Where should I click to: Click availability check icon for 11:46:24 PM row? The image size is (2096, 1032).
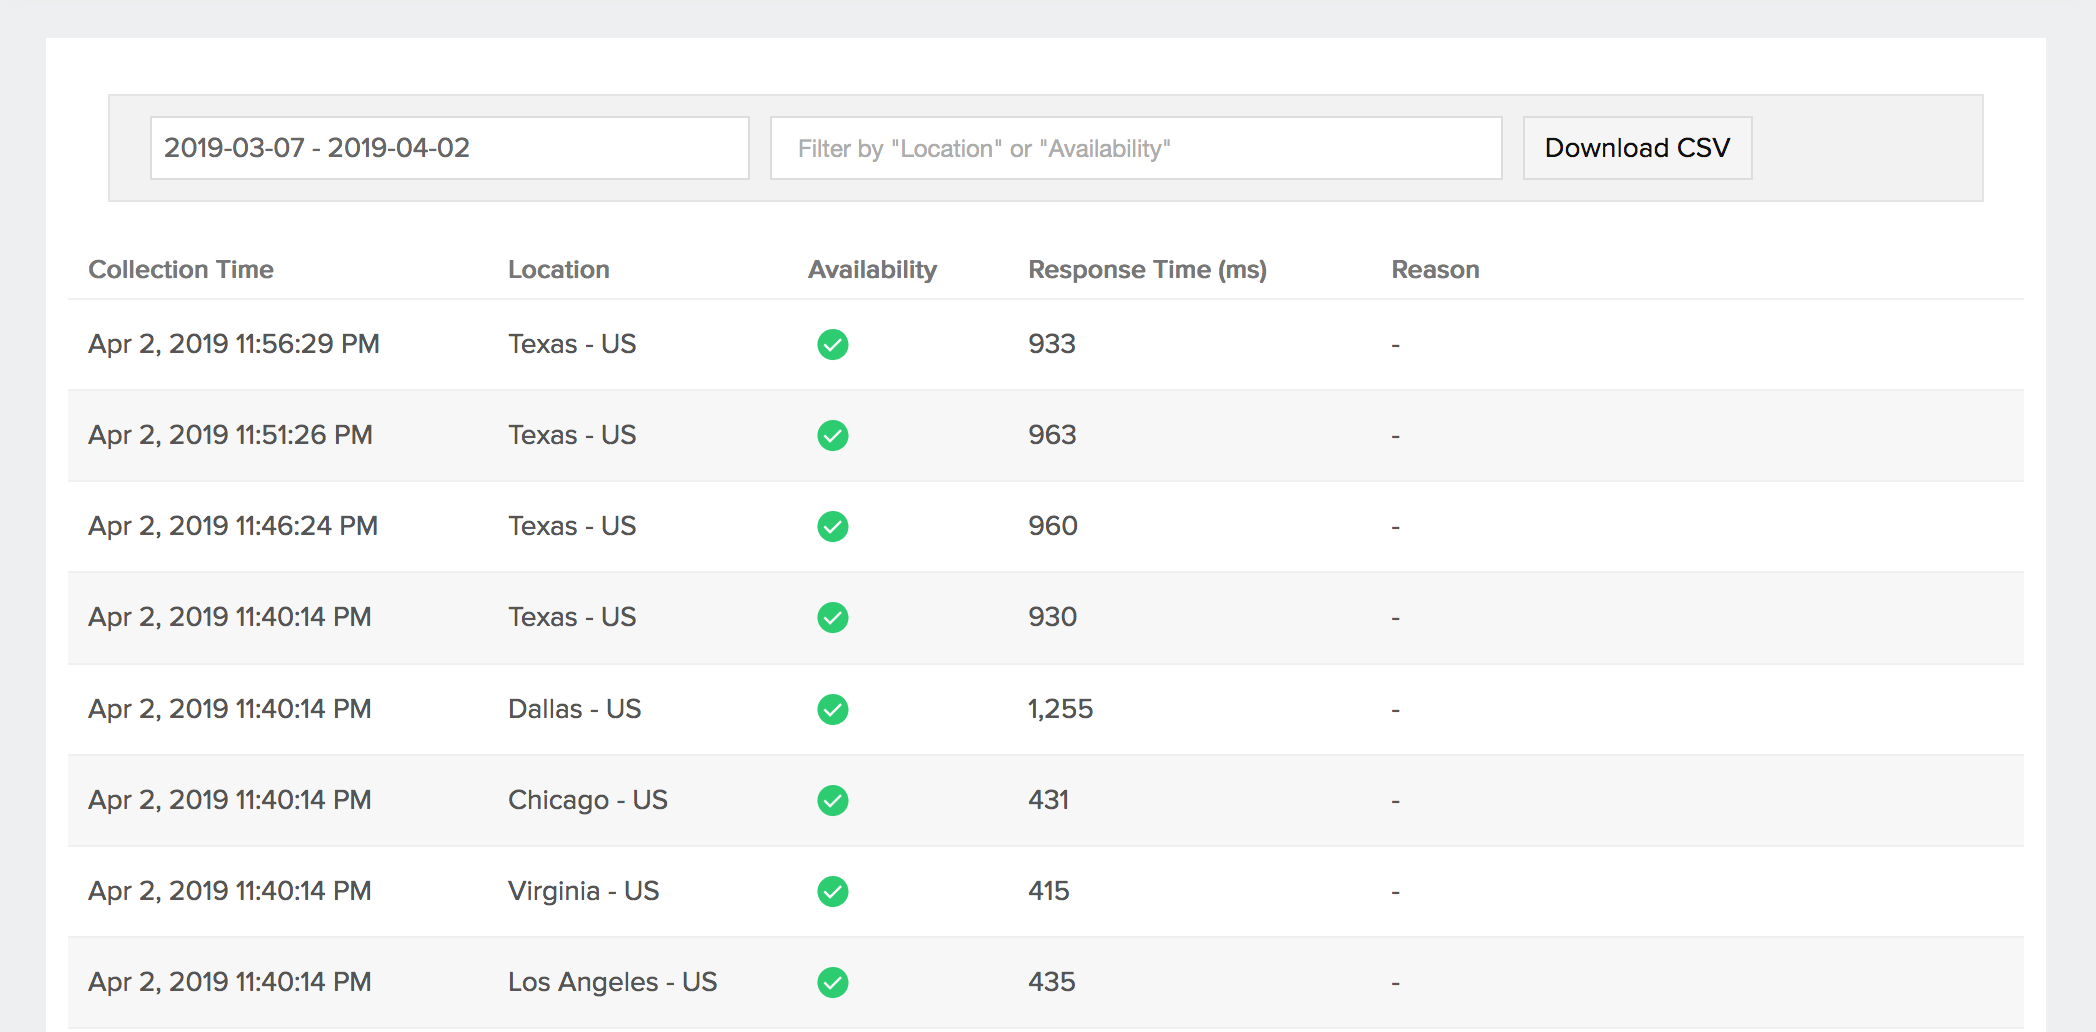tap(832, 526)
